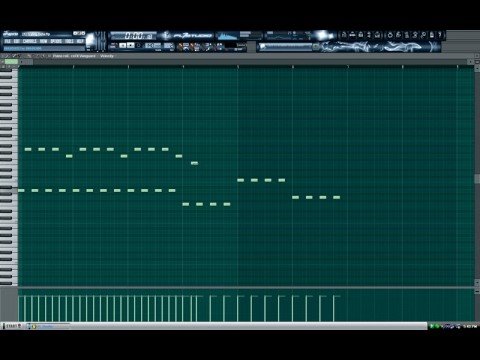
Task: Click the green horizontal scroll thumb
Action: [x=11, y=62]
